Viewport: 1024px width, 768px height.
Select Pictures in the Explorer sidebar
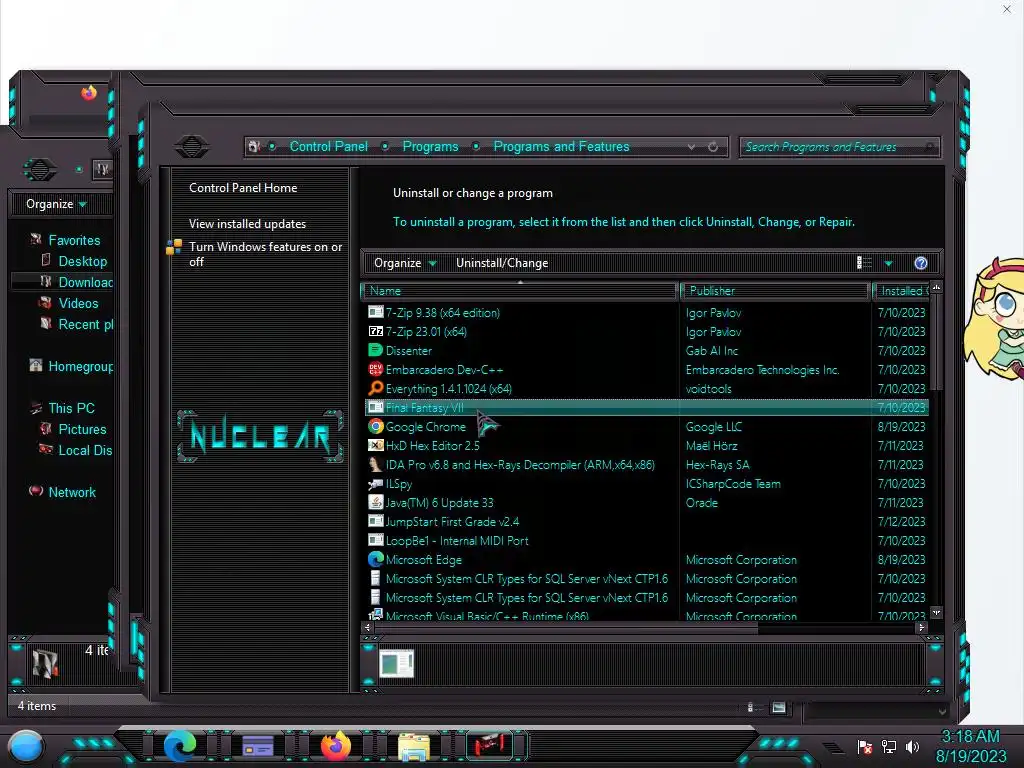tap(82, 429)
